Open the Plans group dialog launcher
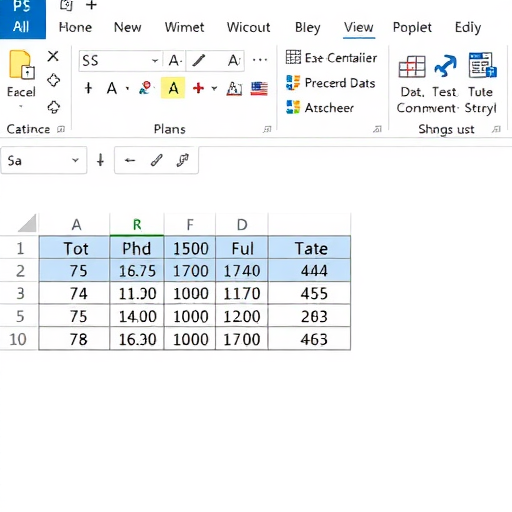Screen dimensions: 512x512 tap(267, 129)
